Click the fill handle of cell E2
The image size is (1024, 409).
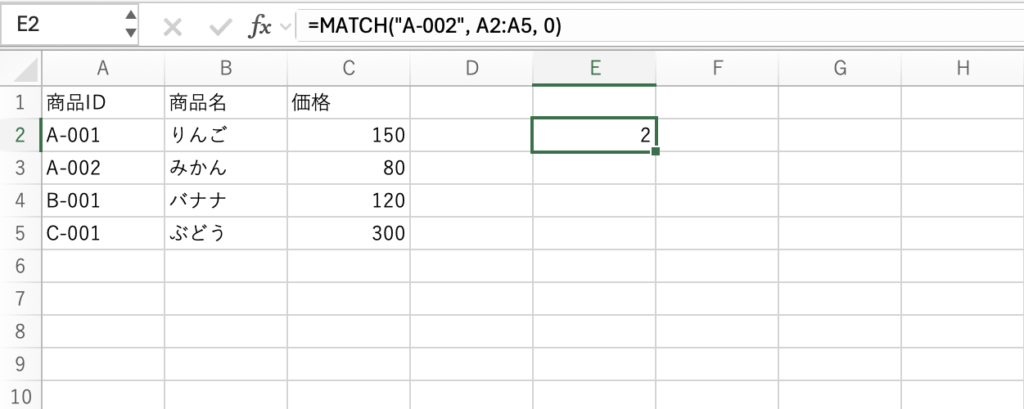tap(656, 151)
